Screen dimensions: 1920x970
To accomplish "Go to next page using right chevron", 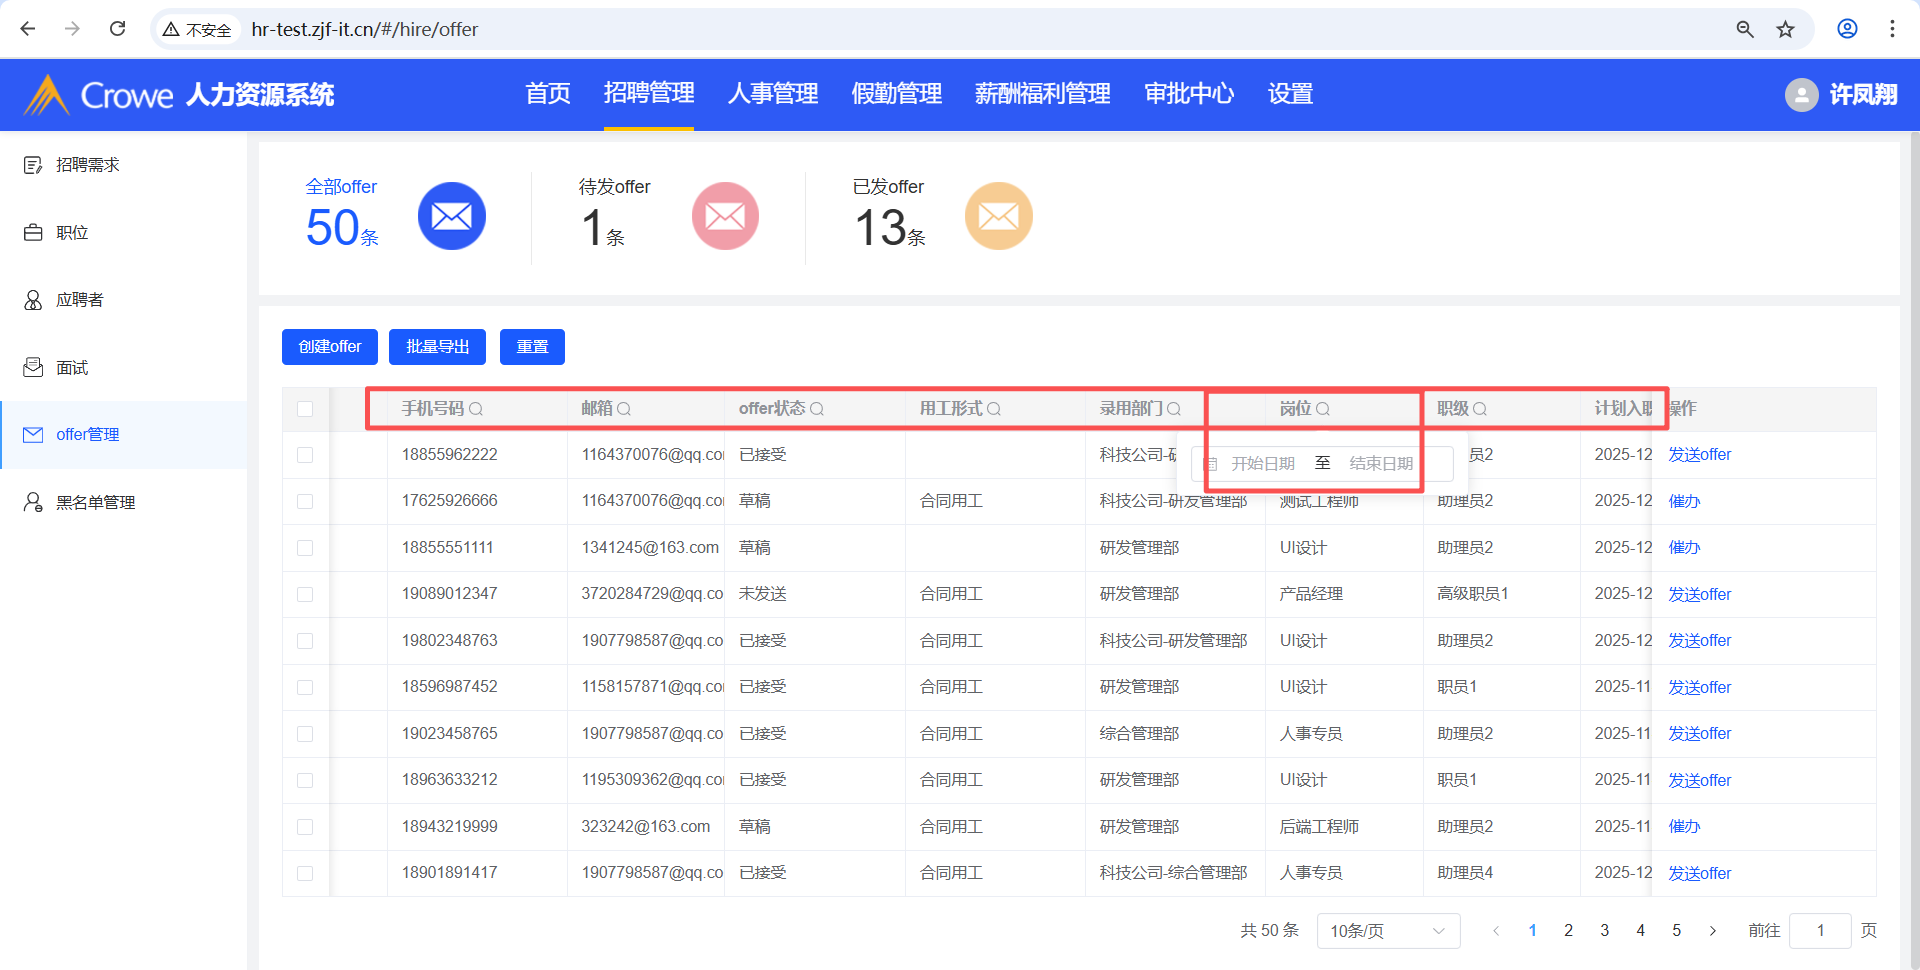I will (1712, 931).
